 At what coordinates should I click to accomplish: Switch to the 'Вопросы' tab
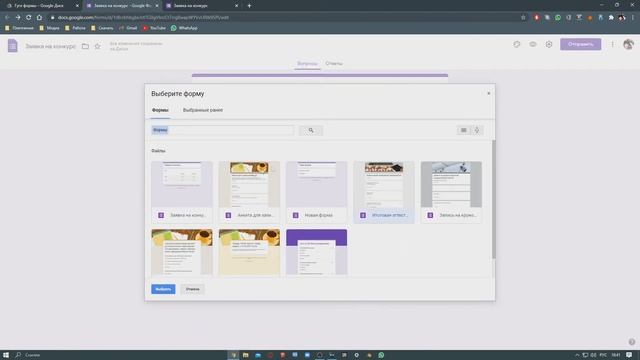(307, 64)
